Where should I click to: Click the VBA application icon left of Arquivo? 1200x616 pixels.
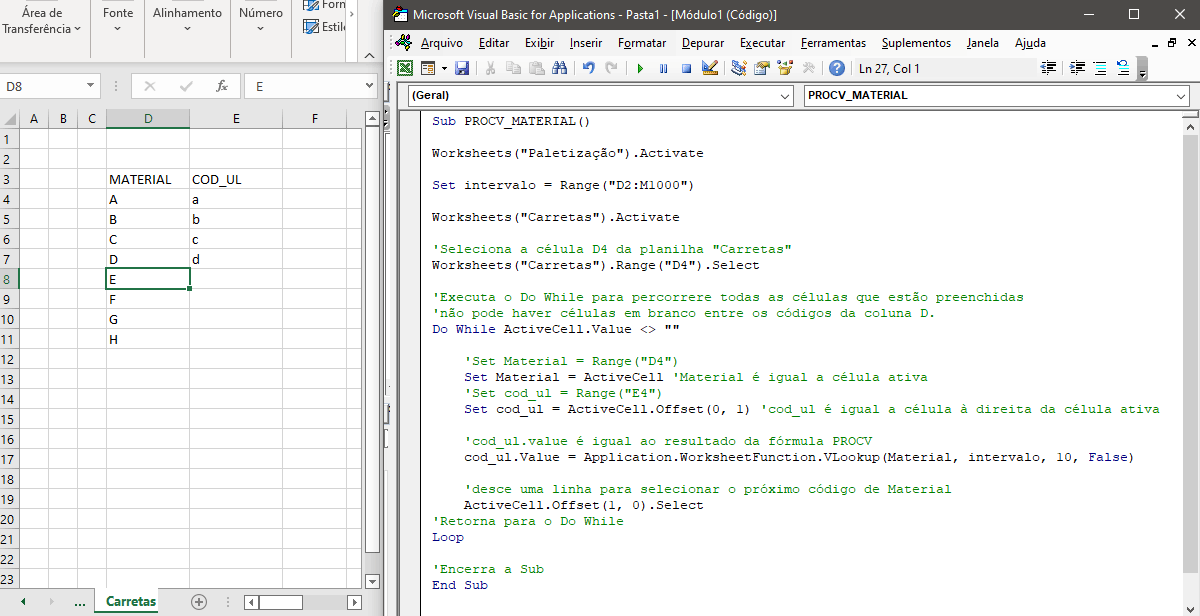point(404,42)
